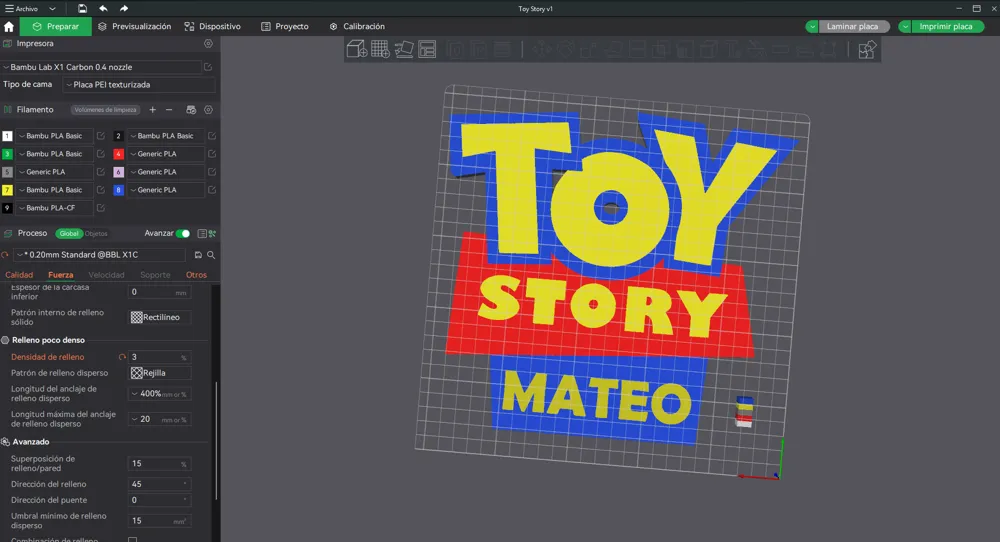Click the white filament 1 color swatch
1000x542 pixels.
click(7, 136)
